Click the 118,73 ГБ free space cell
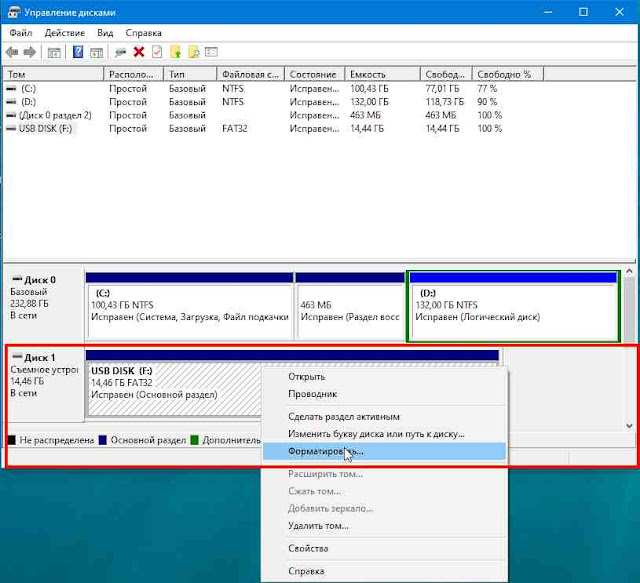This screenshot has width=640, height=583. 445,102
